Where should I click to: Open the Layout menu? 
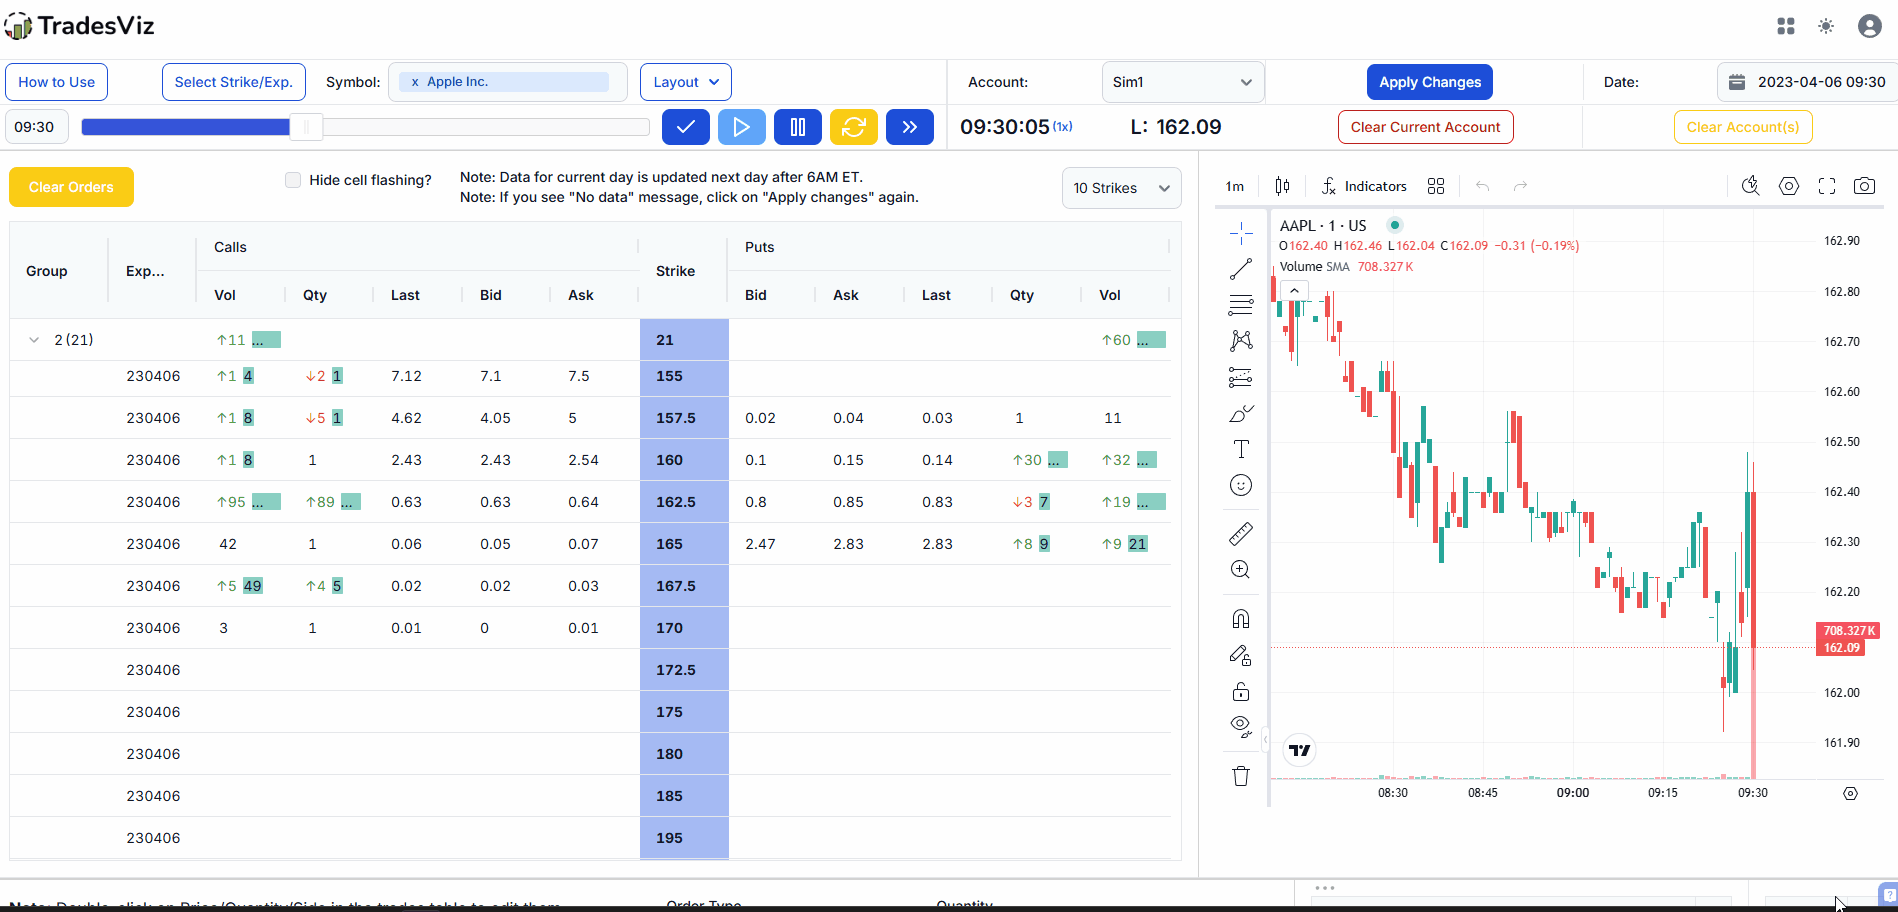[x=686, y=82]
